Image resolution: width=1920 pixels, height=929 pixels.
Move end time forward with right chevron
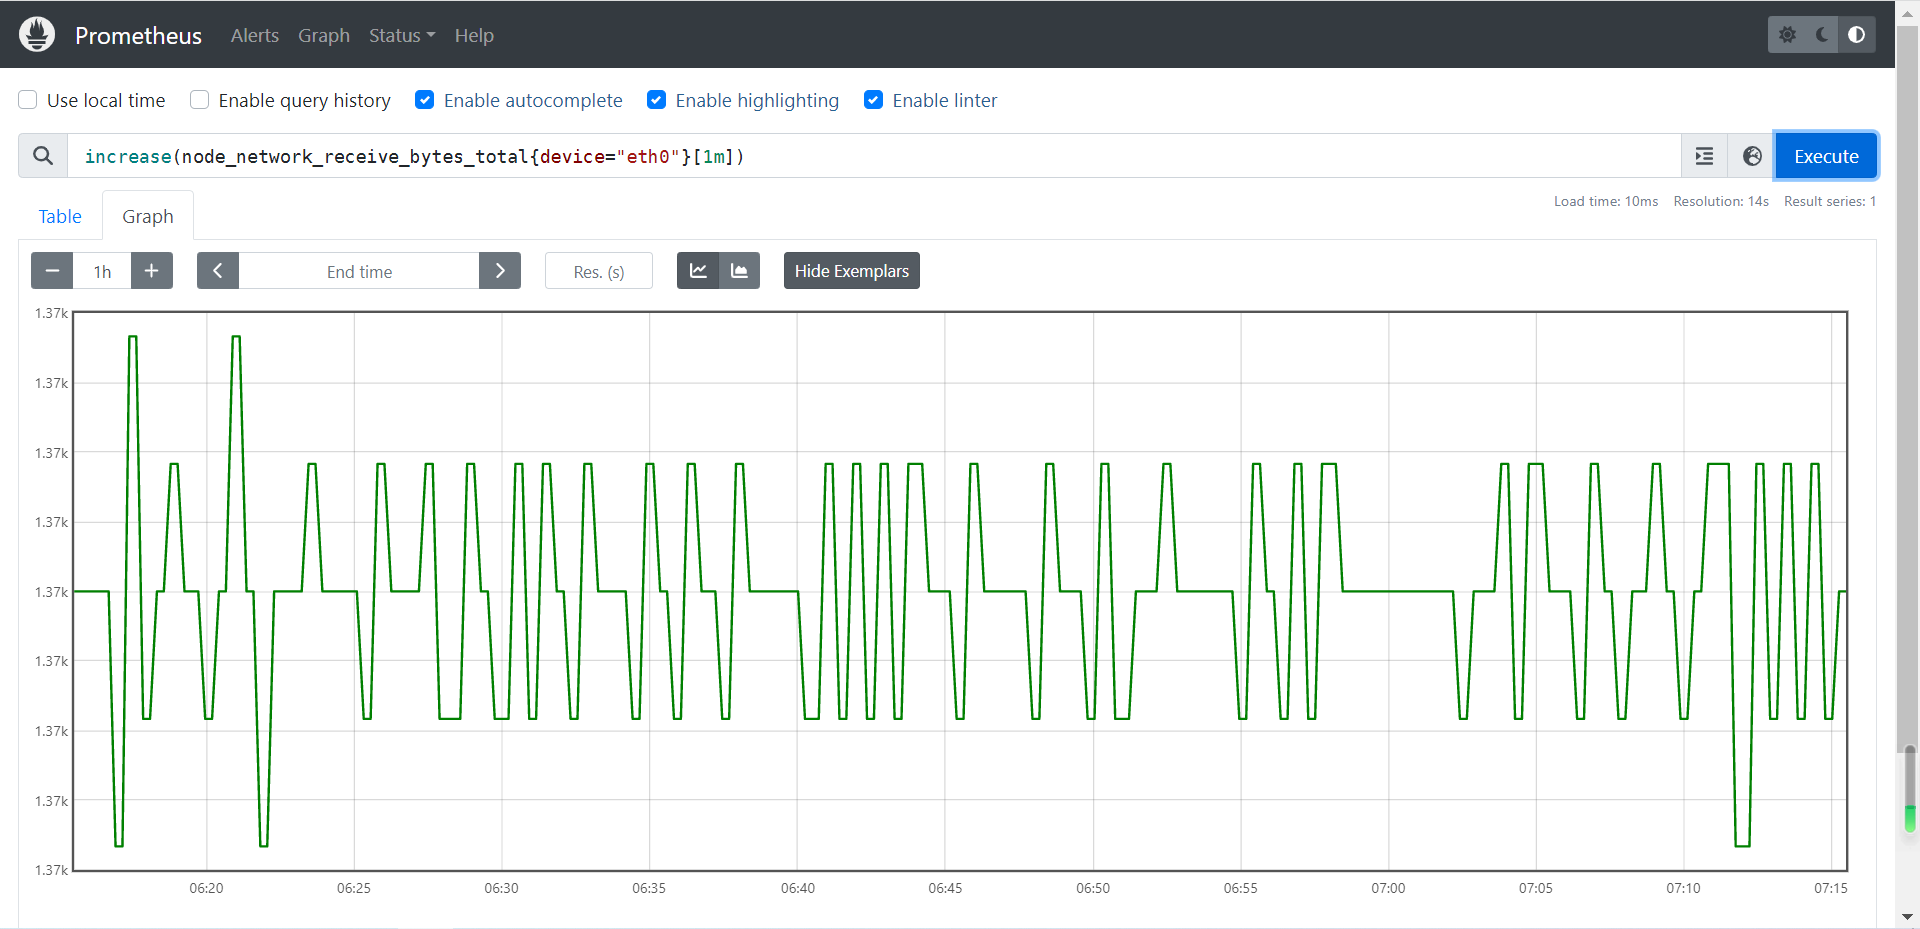click(500, 271)
